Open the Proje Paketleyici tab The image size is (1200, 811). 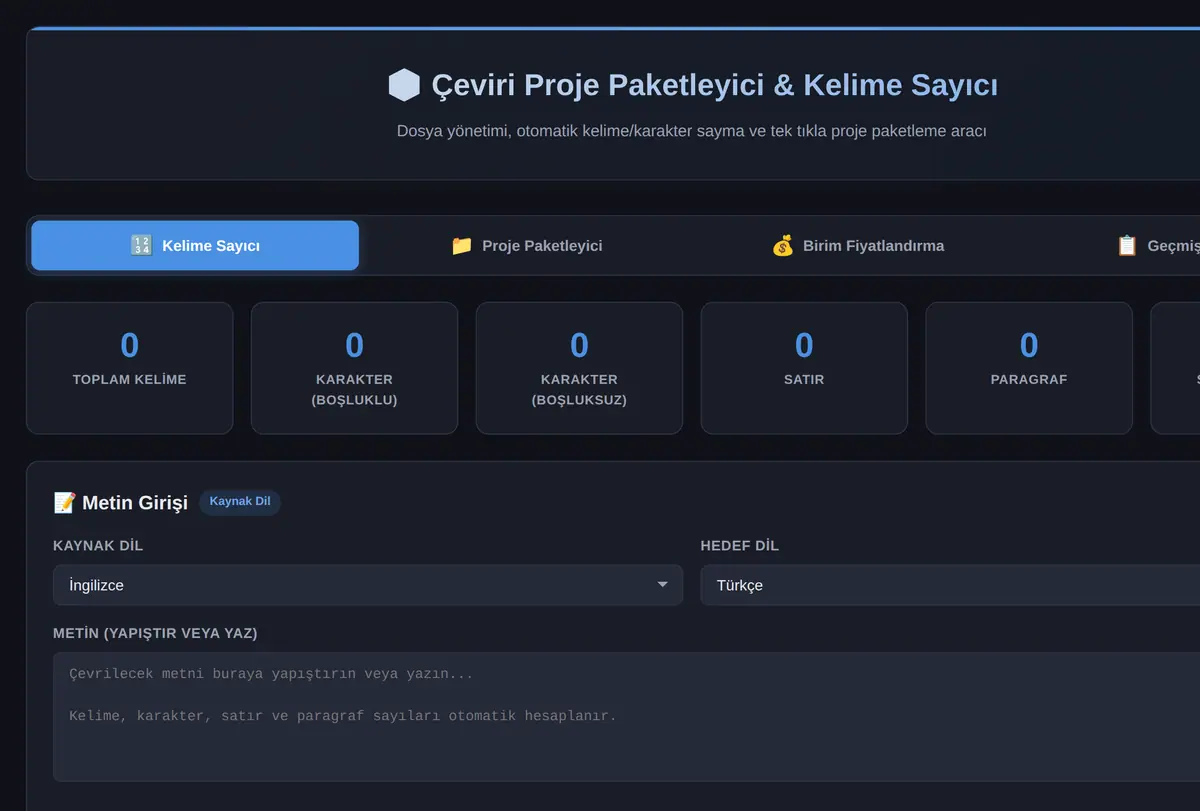coord(527,246)
